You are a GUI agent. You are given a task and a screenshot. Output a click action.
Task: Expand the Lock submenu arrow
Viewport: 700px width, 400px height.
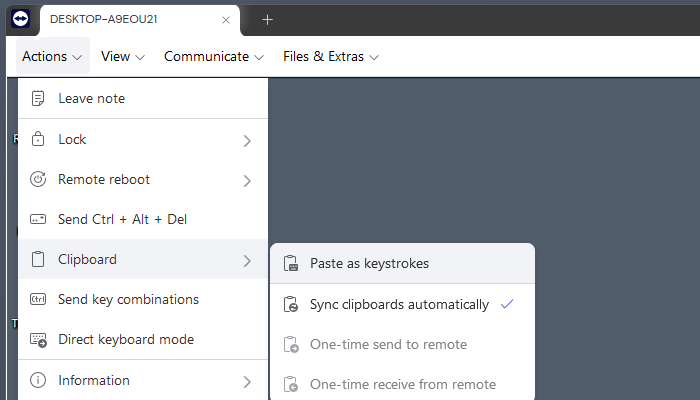click(x=247, y=140)
